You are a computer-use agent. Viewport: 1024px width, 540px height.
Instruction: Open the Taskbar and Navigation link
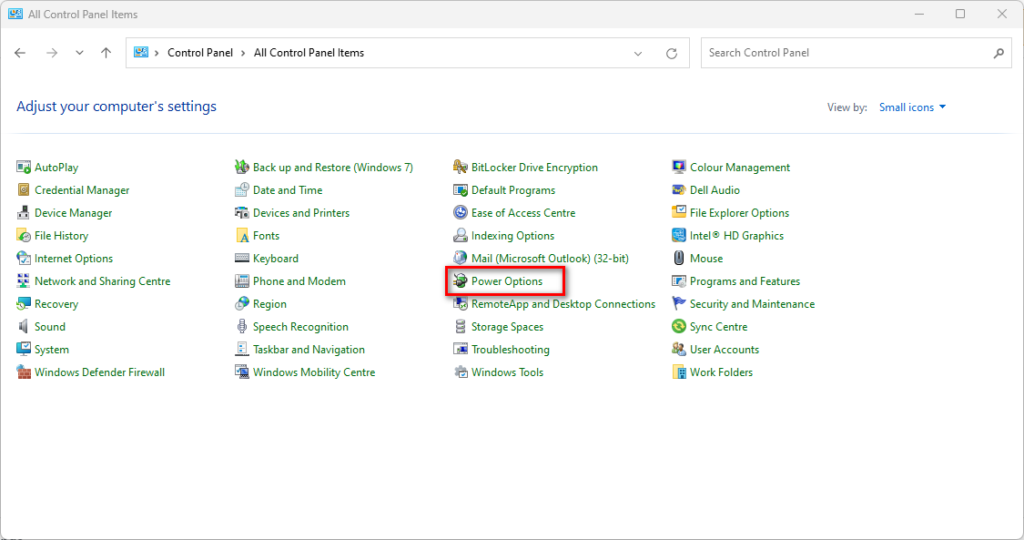(x=309, y=349)
